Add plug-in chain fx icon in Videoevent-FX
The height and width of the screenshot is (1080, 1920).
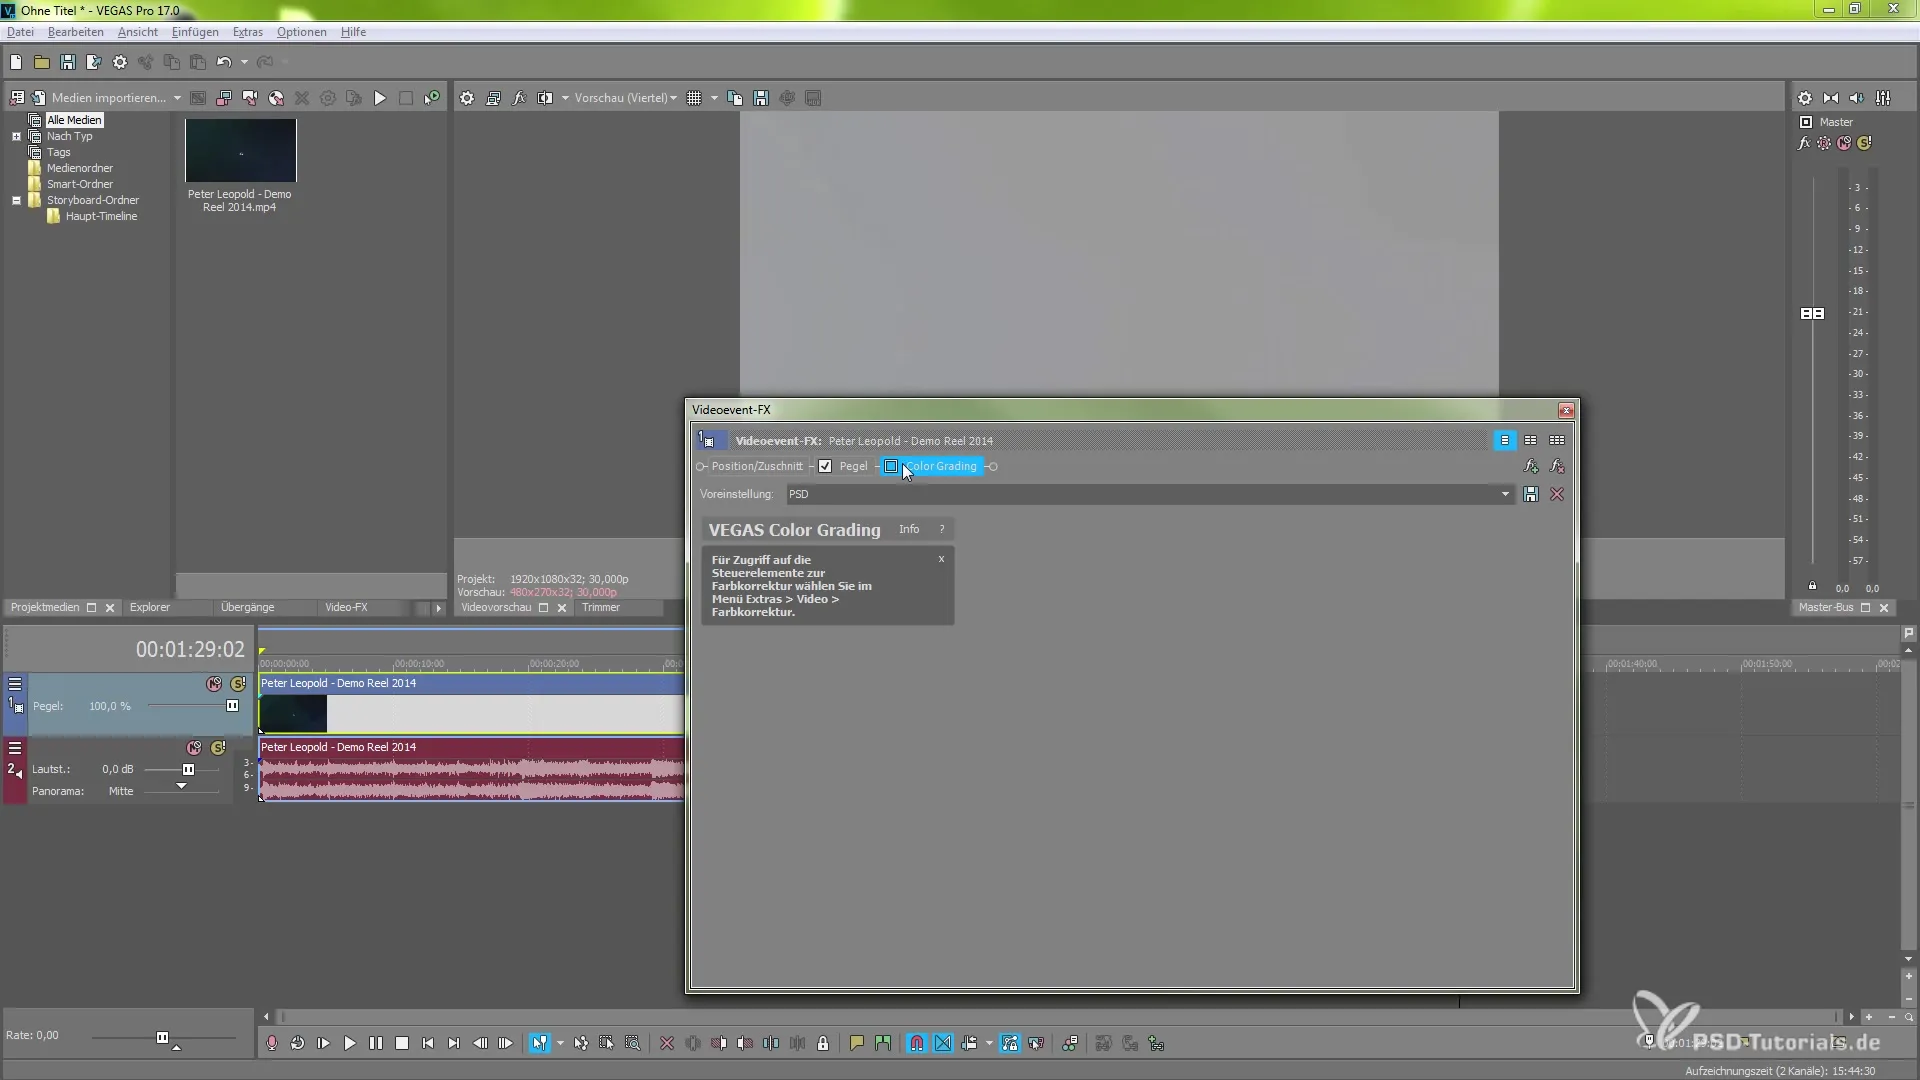1531,466
